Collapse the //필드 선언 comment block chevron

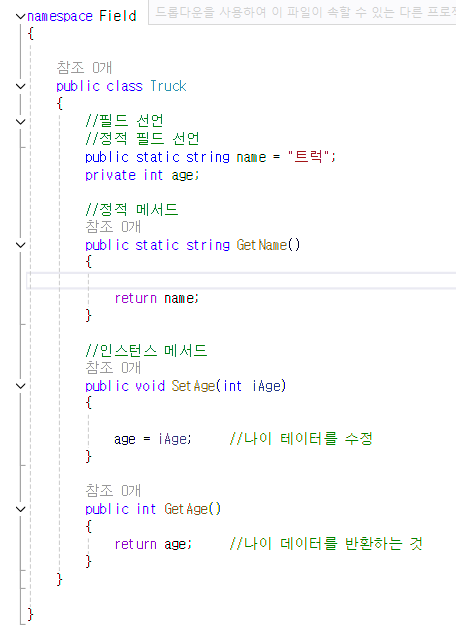20,121
